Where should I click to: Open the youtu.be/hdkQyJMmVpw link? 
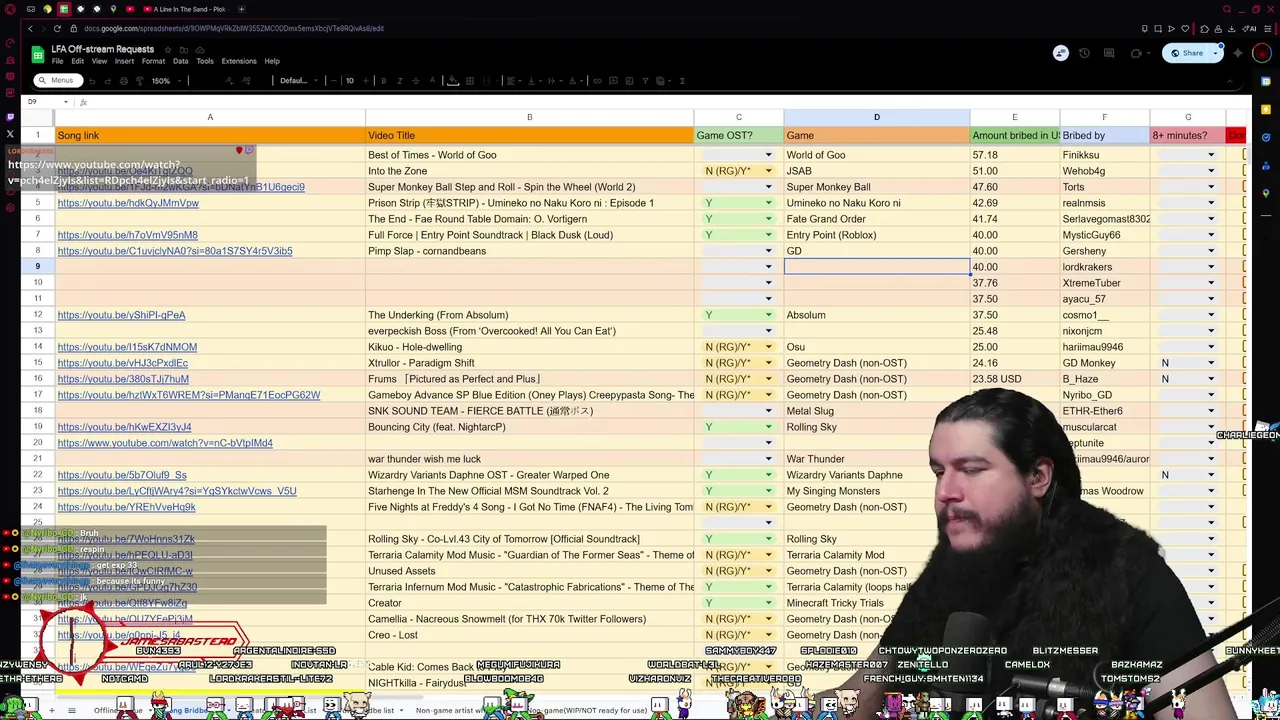[x=128, y=203]
